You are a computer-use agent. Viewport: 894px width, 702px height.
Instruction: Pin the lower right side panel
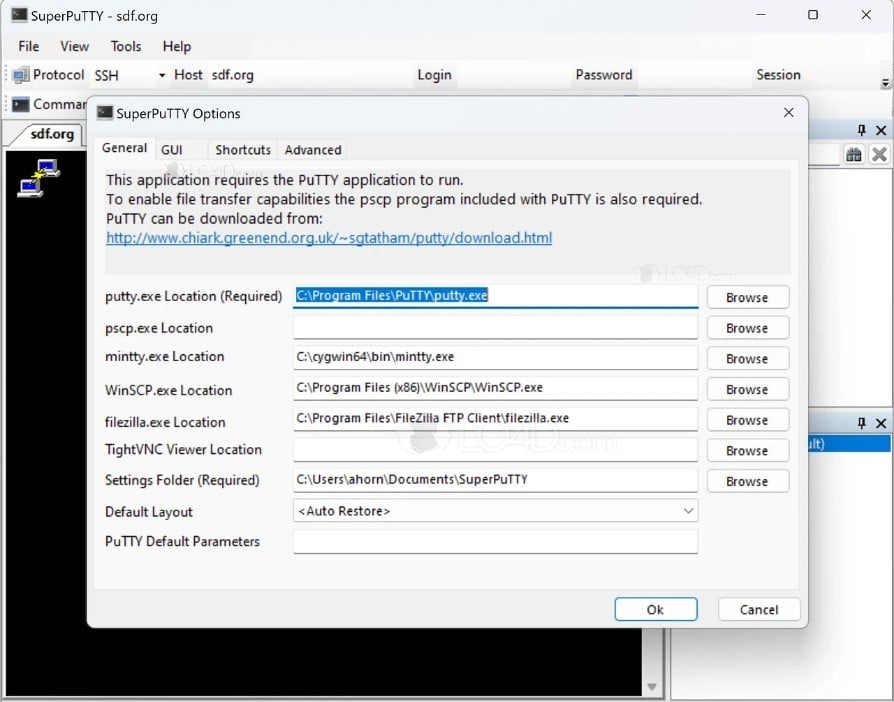click(x=862, y=423)
